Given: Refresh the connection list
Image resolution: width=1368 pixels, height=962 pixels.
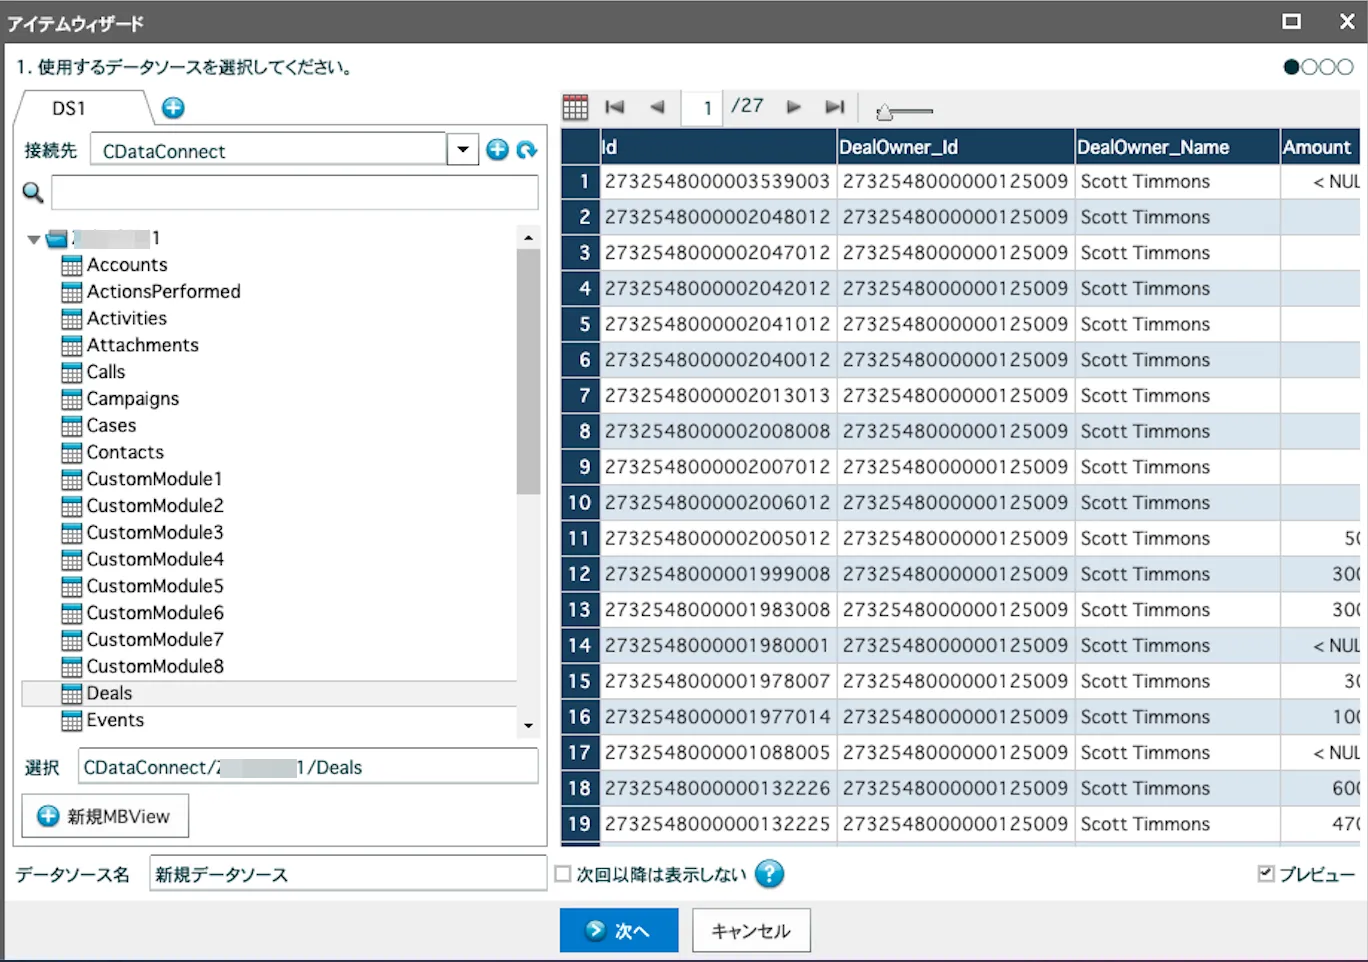Looking at the screenshot, I should 527,149.
